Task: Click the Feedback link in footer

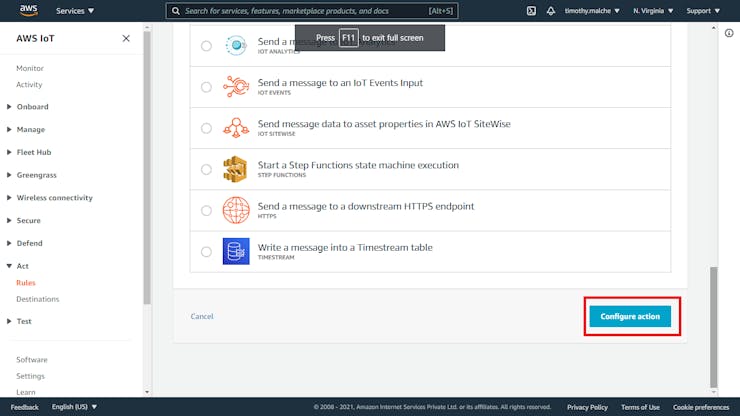Action: 25,407
